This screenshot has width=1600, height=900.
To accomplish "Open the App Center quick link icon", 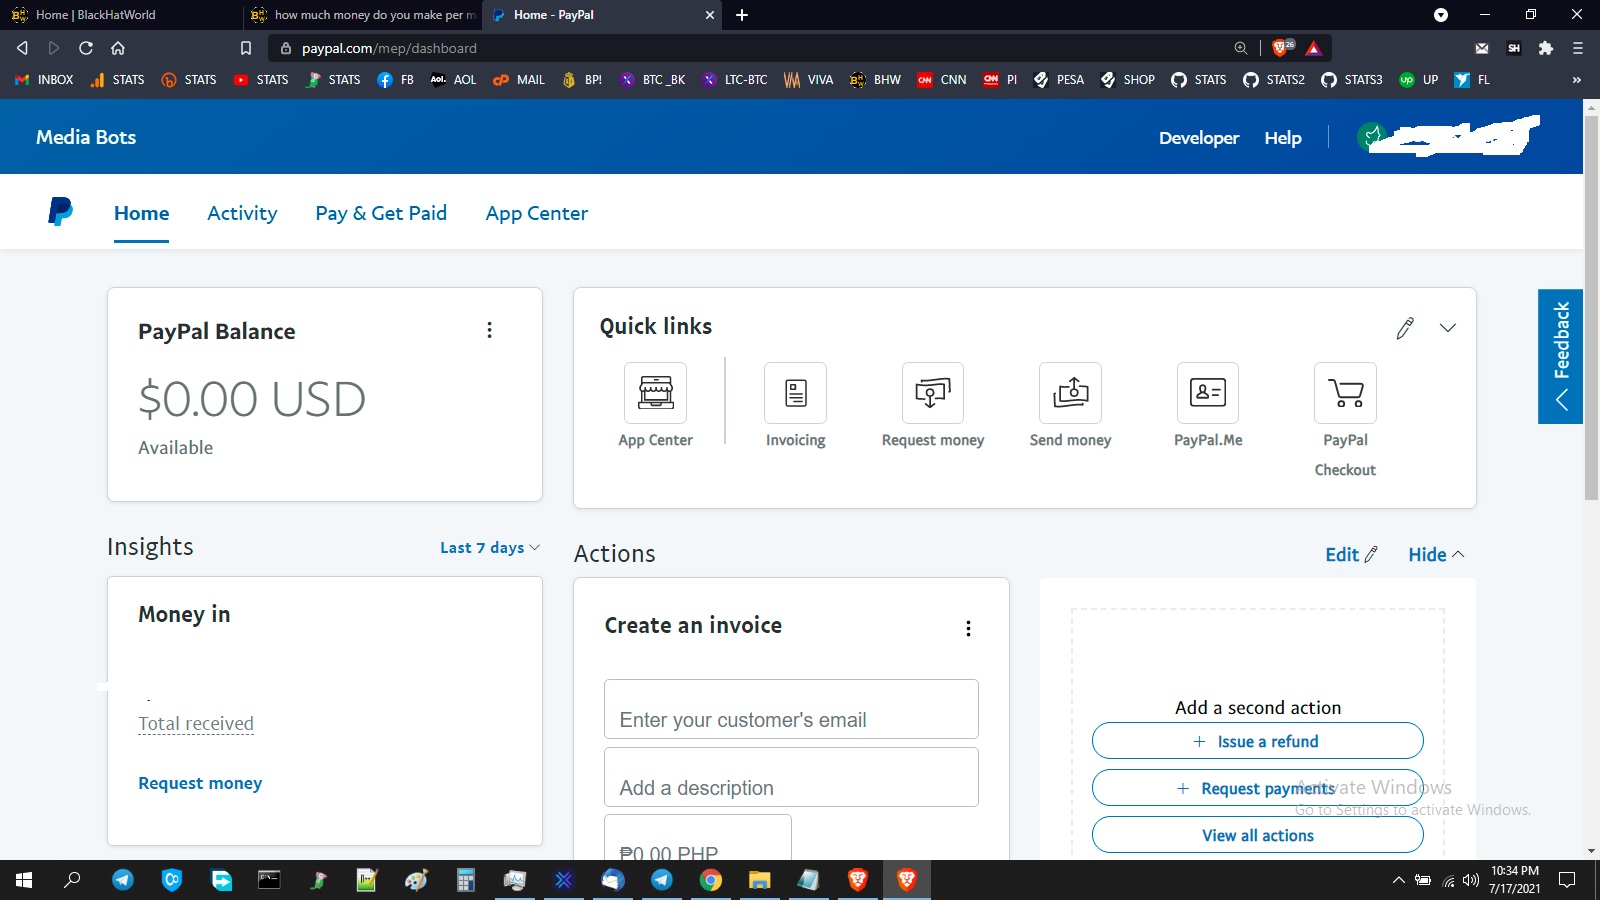I will [x=655, y=393].
